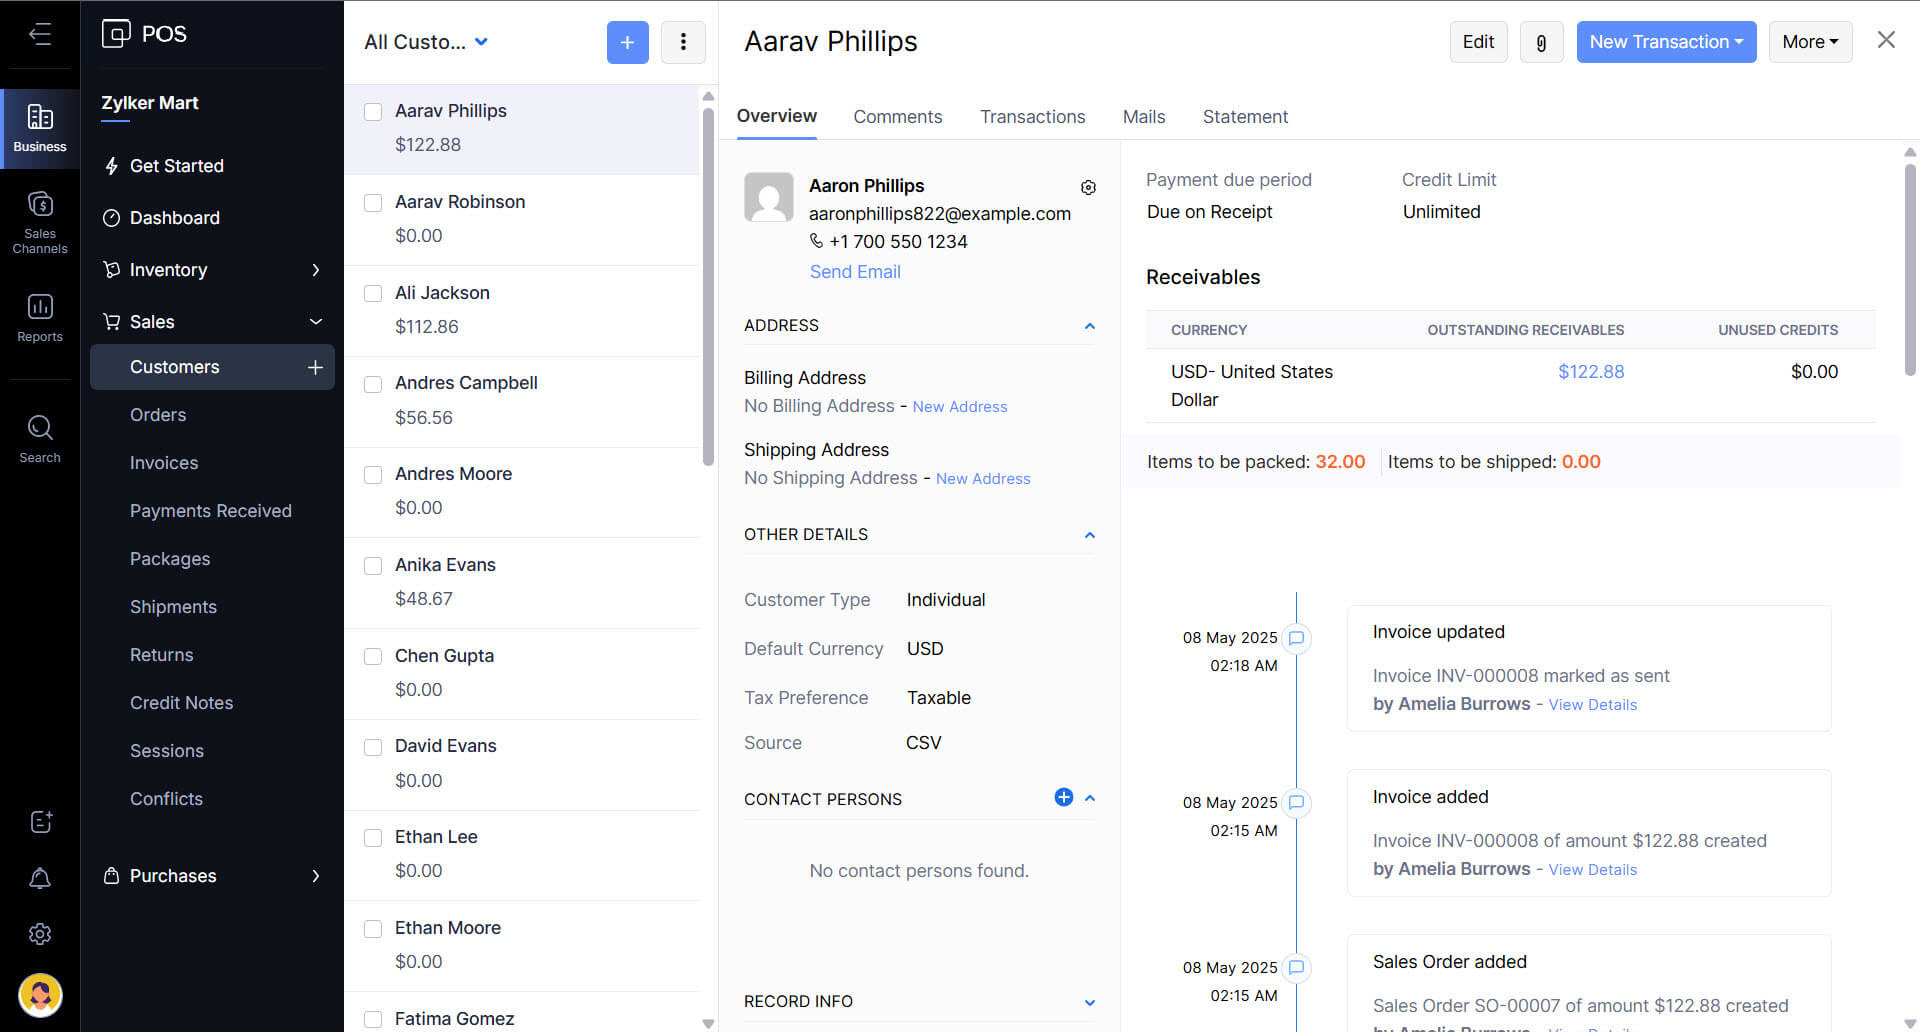Expand the Record Info section
Viewport: 1920px width, 1032px height.
pos(1089,1002)
